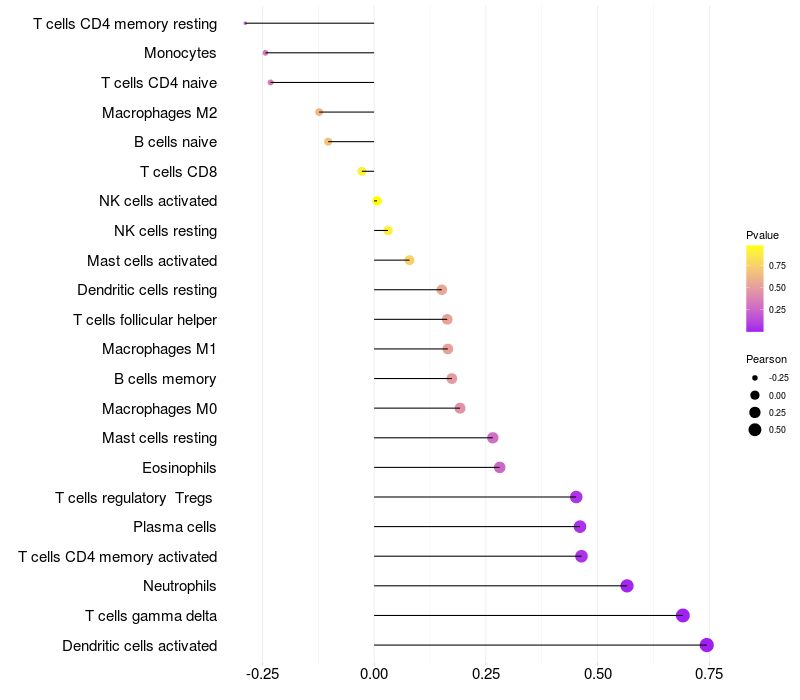The width and height of the screenshot is (800, 700).
Task: Select the Mast cells activated dot
Action: point(409,260)
